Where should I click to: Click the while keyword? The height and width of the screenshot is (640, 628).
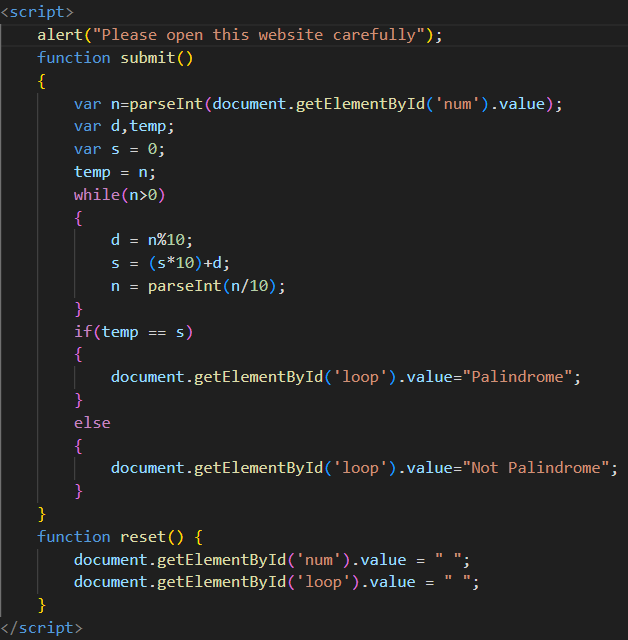coord(96,194)
